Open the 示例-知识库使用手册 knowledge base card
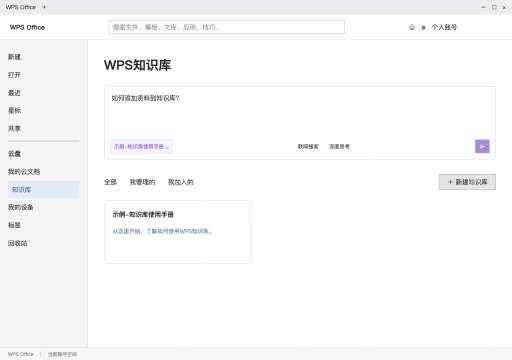 [178, 232]
